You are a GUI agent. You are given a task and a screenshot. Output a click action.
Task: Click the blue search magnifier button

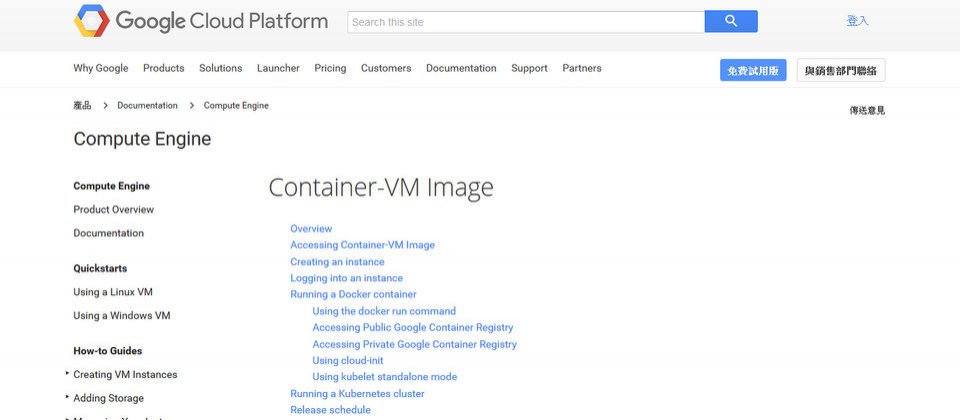pos(731,21)
